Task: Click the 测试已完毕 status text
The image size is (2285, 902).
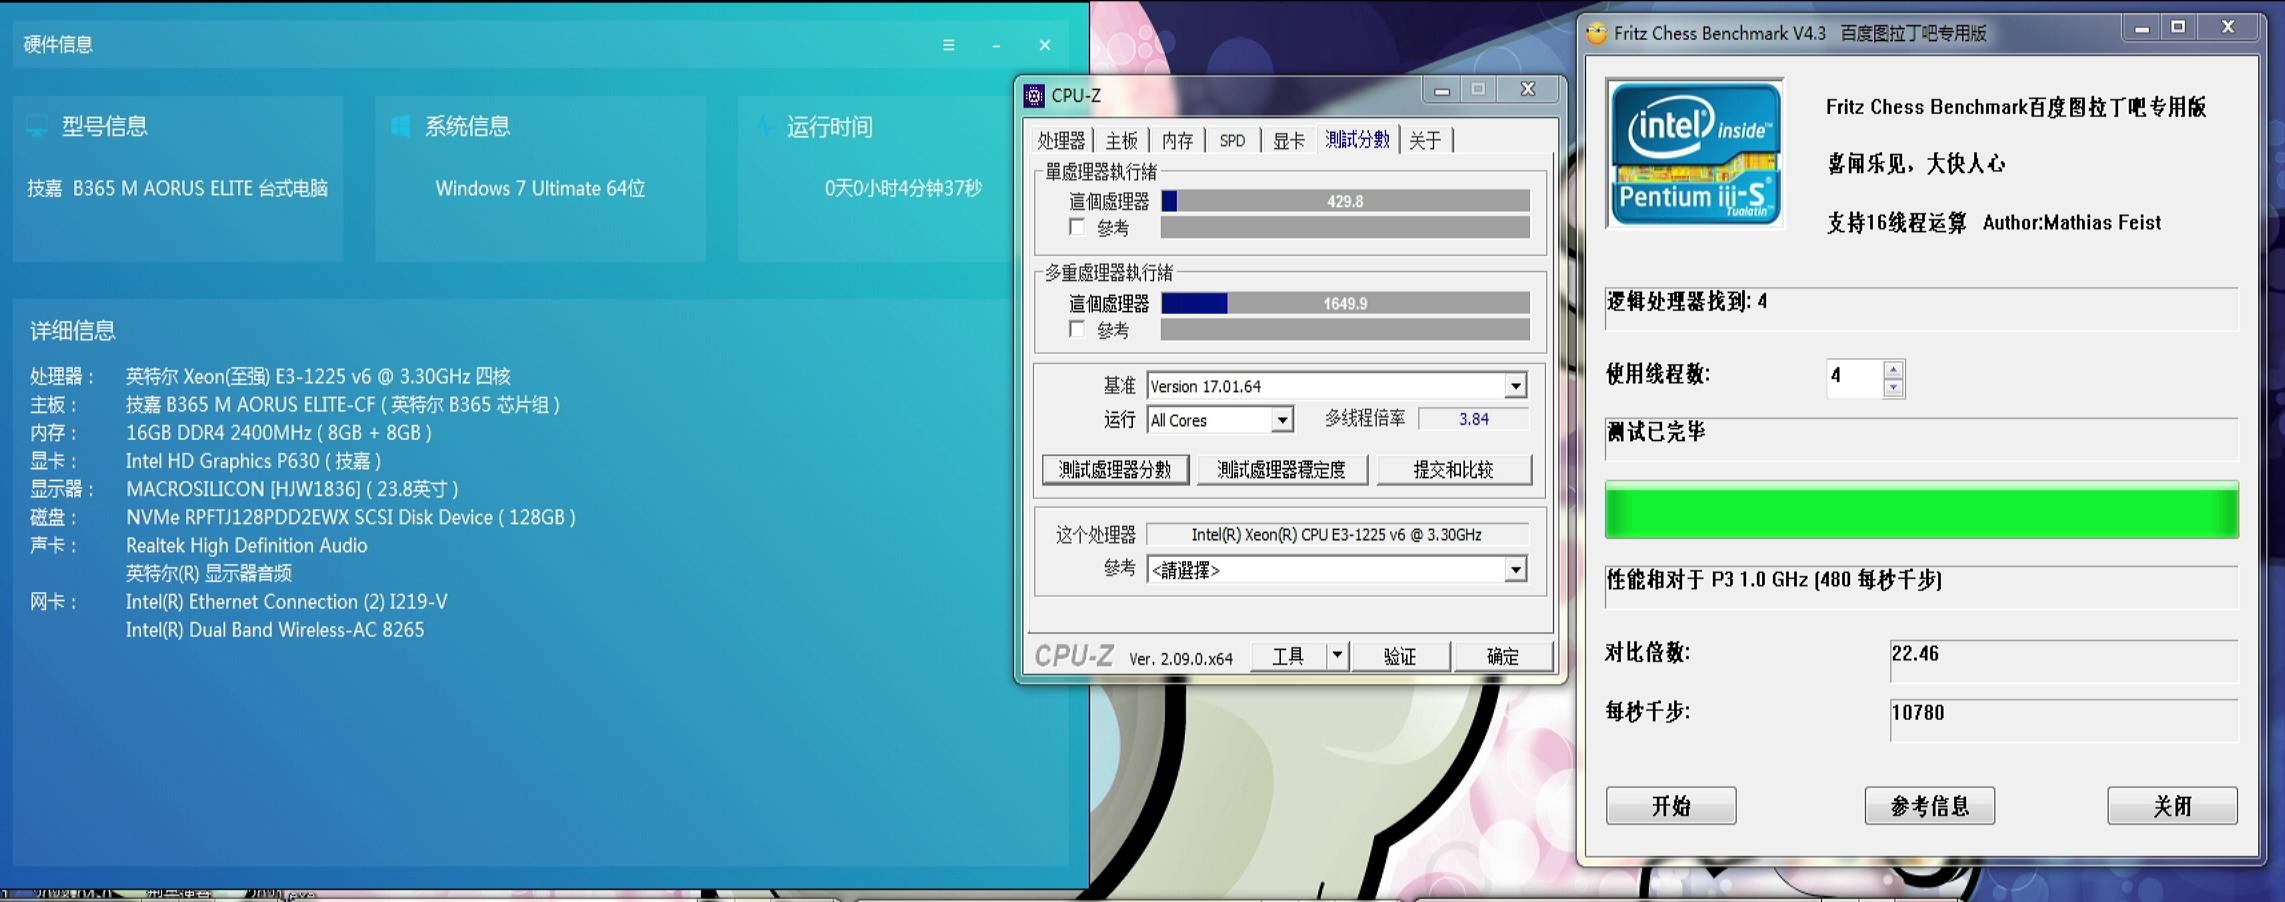Action: click(1656, 431)
